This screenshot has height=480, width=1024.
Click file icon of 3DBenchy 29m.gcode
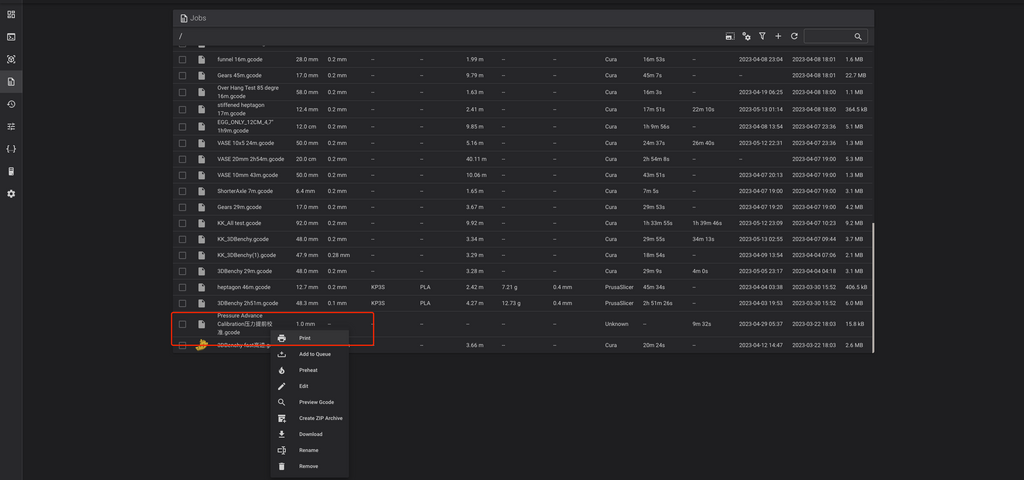click(x=202, y=271)
